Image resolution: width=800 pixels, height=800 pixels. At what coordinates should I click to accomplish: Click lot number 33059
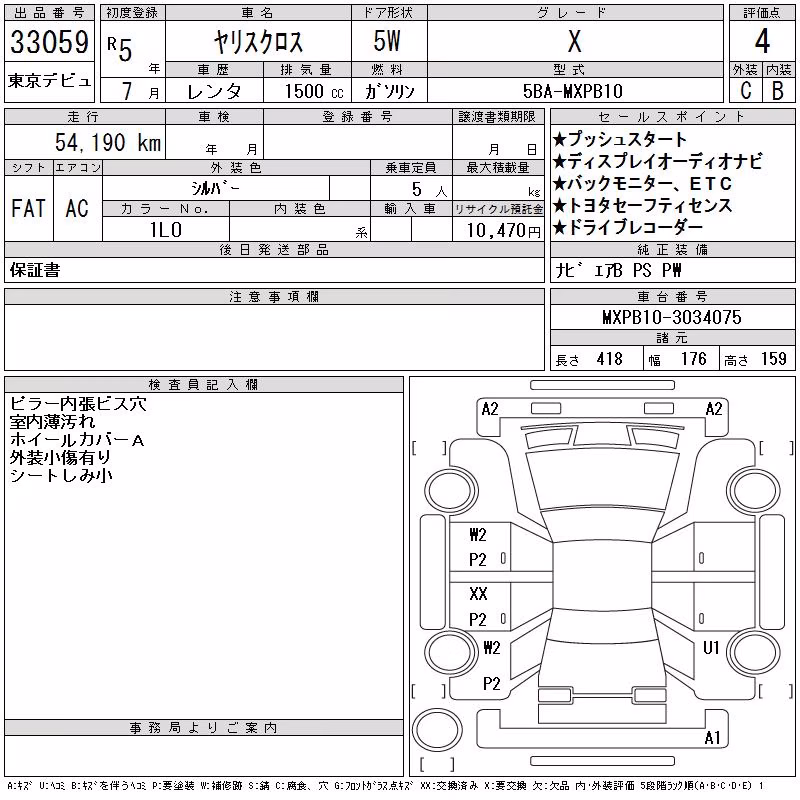(x=49, y=42)
